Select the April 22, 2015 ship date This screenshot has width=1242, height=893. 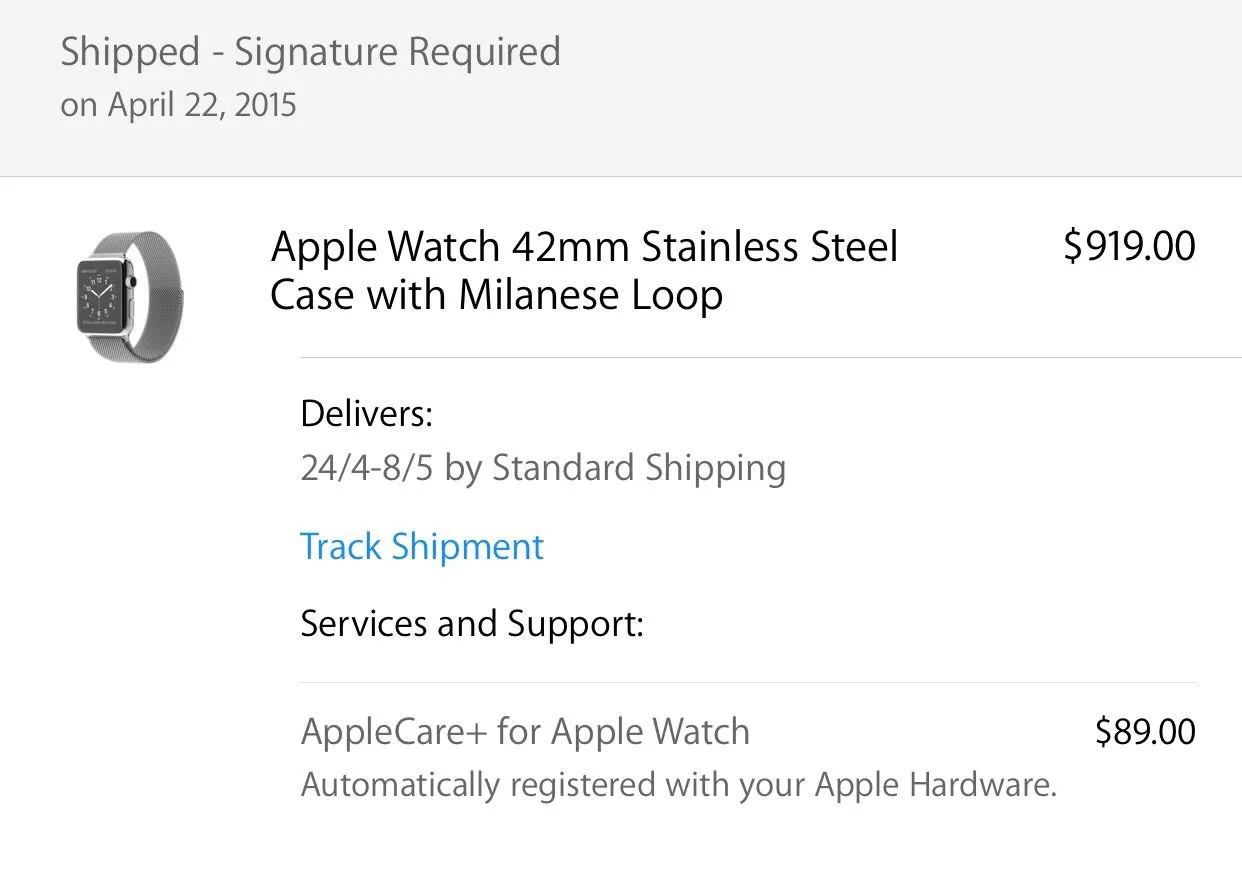click(x=202, y=105)
